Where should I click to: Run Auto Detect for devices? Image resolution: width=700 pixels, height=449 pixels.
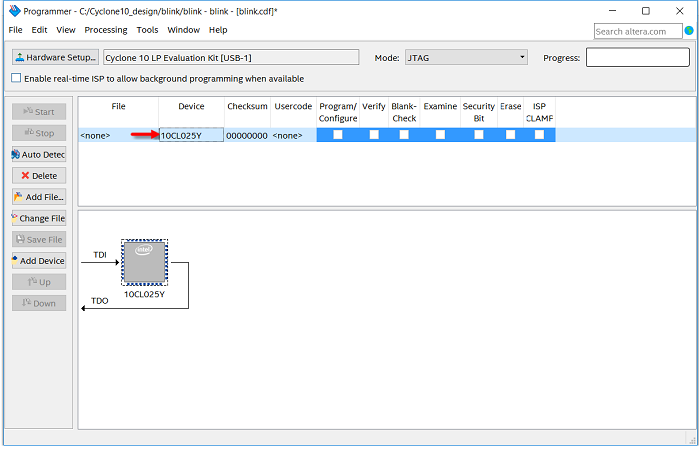(39, 154)
